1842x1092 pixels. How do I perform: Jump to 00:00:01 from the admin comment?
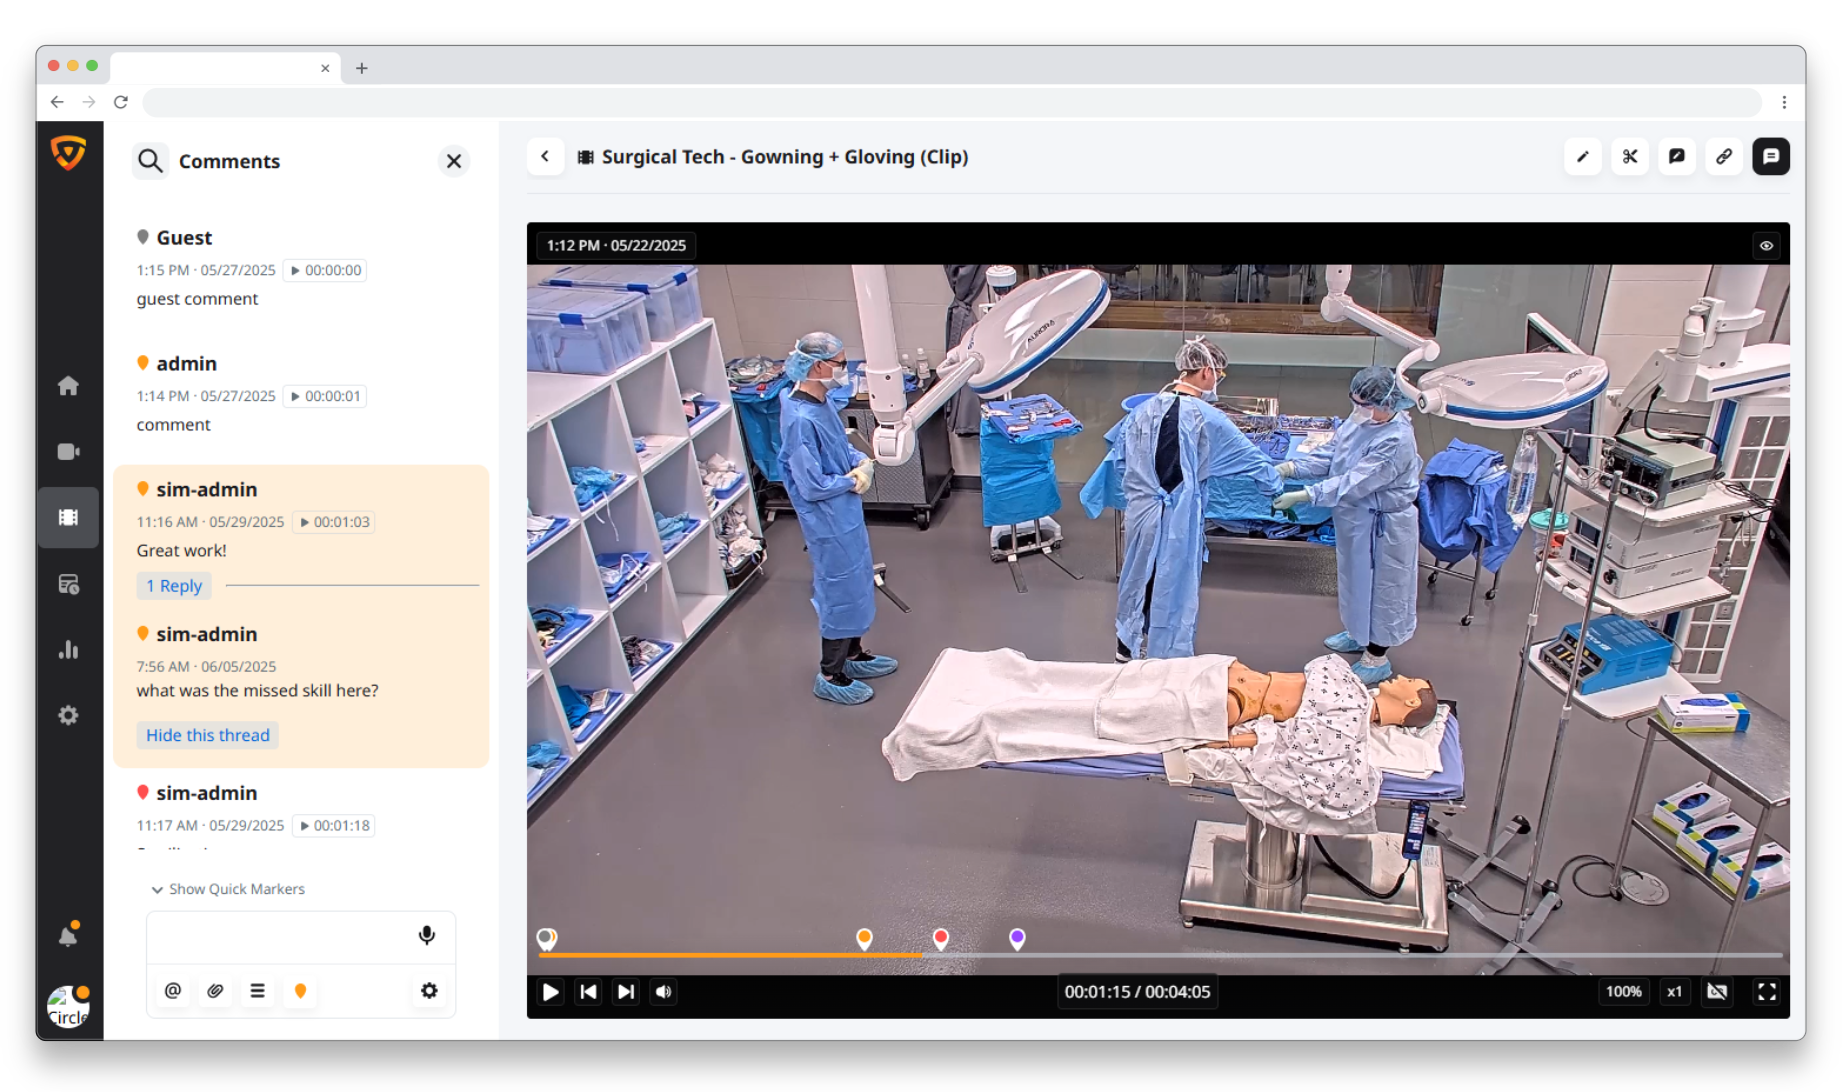point(325,396)
